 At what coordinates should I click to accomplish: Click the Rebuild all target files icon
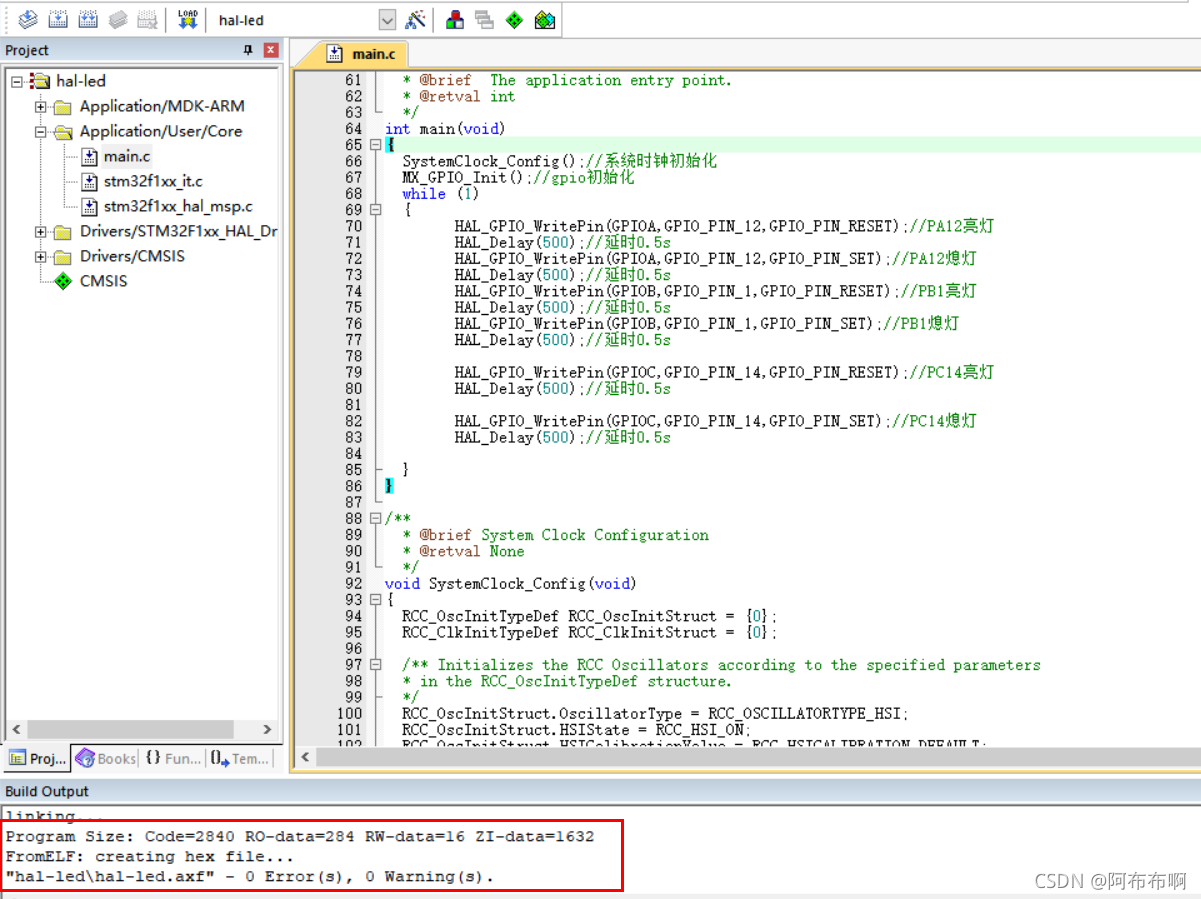click(88, 19)
